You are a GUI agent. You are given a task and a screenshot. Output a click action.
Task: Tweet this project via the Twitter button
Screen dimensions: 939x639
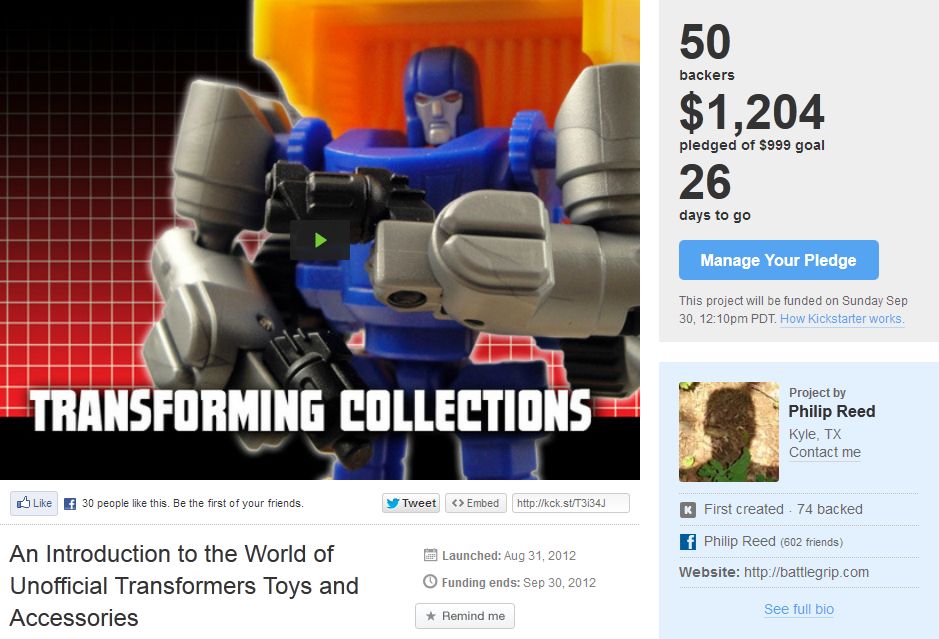411,503
